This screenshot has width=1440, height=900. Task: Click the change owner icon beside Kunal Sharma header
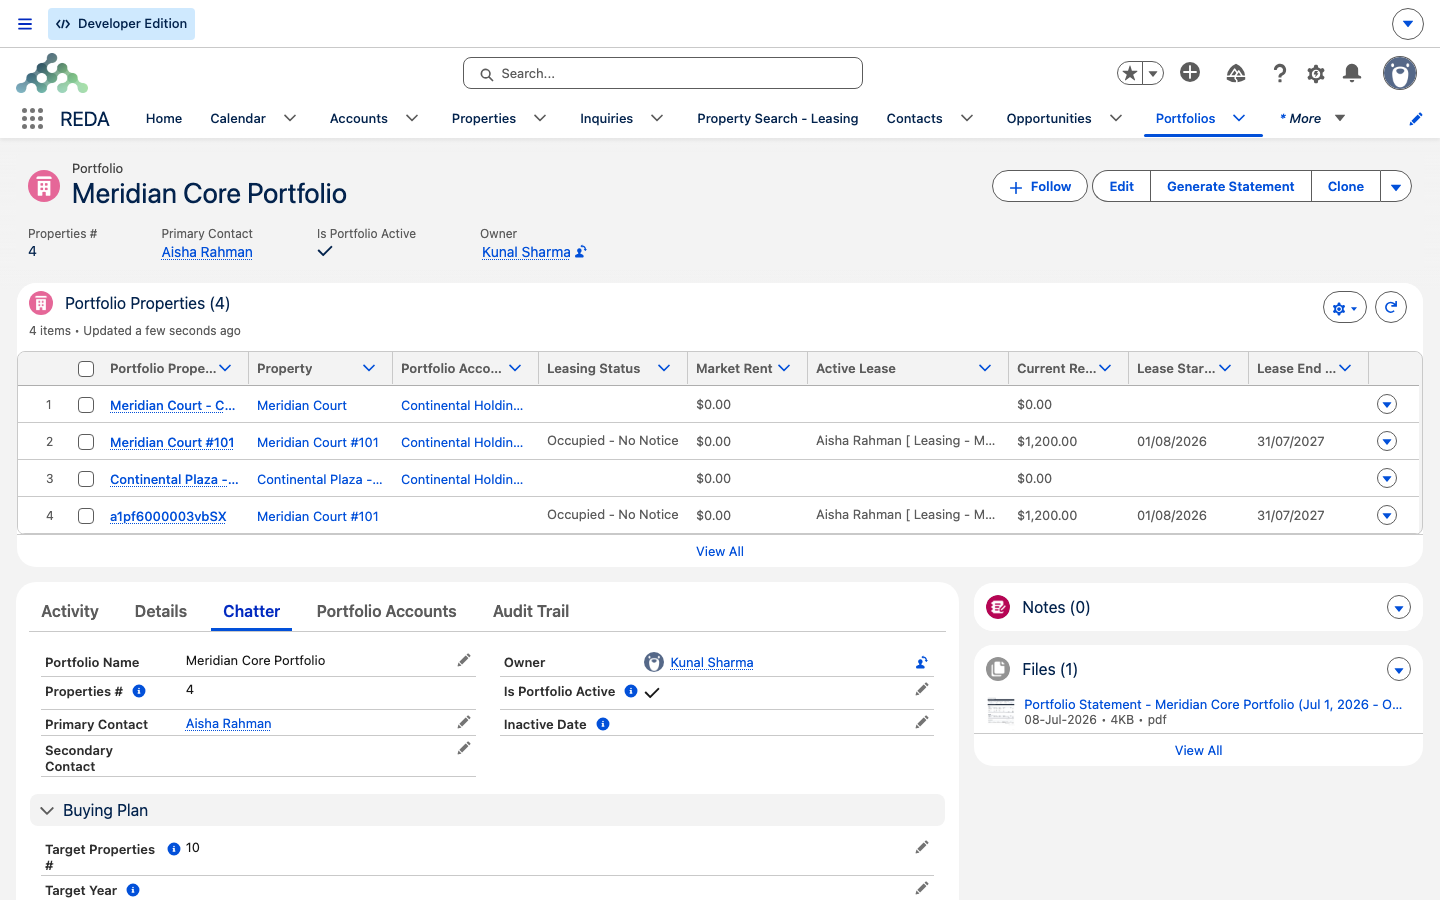click(x=581, y=252)
